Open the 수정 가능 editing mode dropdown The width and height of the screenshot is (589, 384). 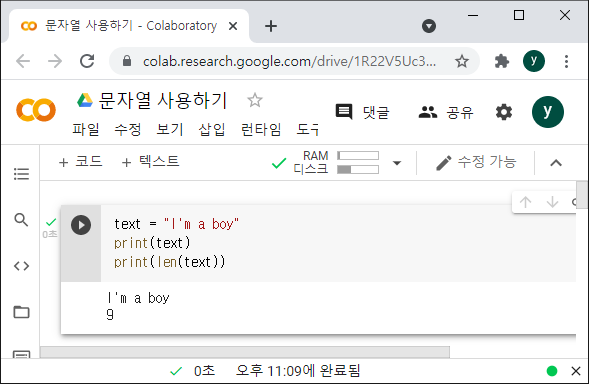(476, 162)
